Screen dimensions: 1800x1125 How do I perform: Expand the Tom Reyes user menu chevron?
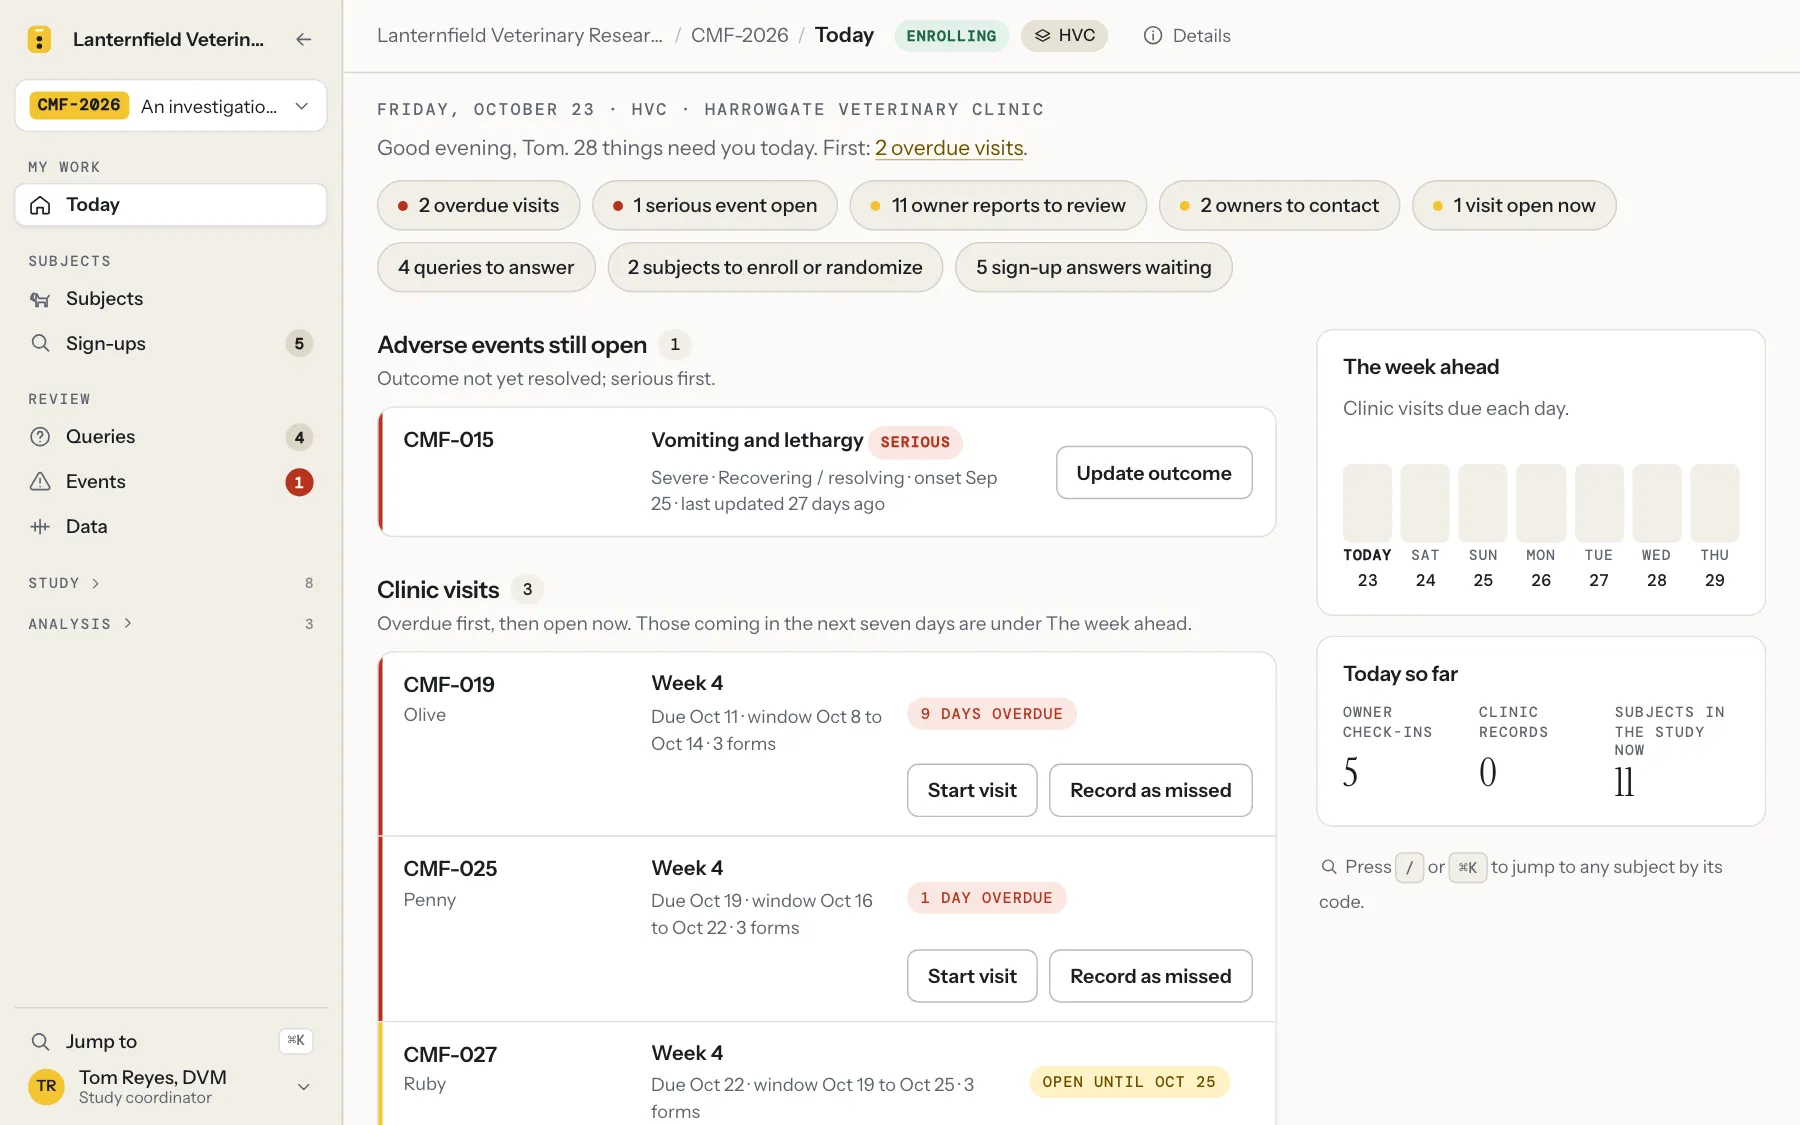(304, 1087)
